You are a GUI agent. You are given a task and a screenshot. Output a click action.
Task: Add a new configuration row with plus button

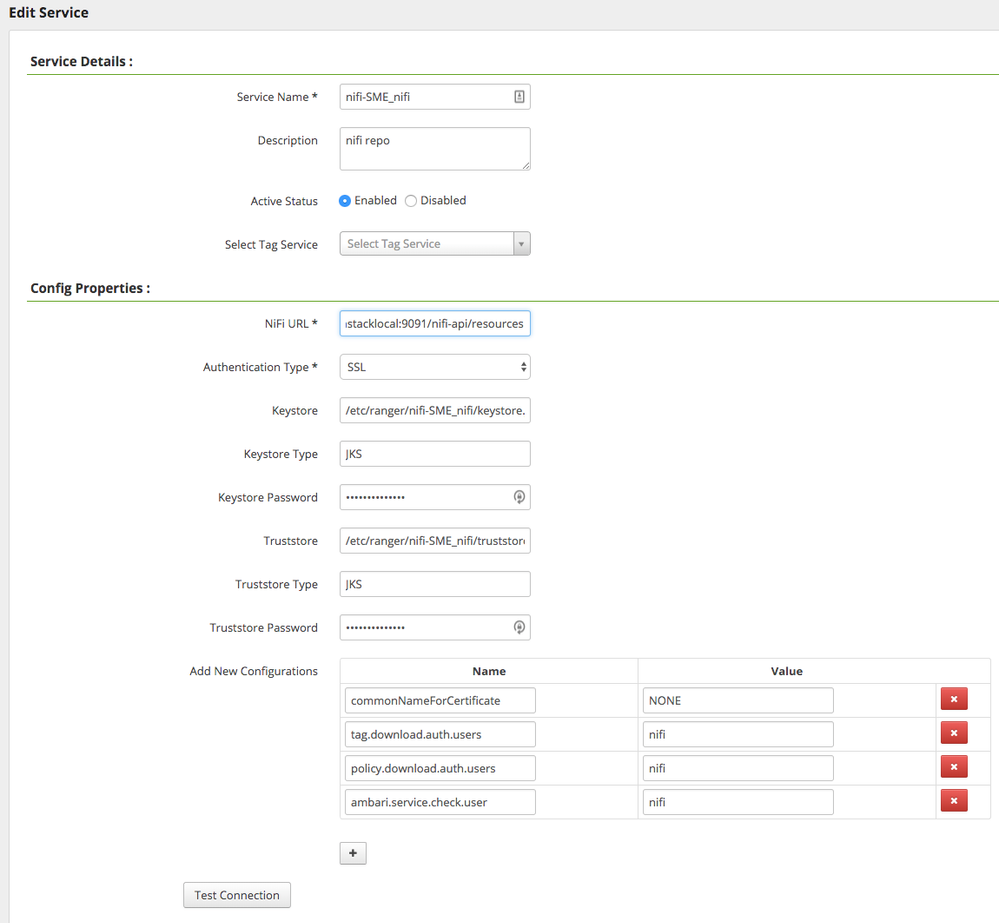click(x=353, y=853)
